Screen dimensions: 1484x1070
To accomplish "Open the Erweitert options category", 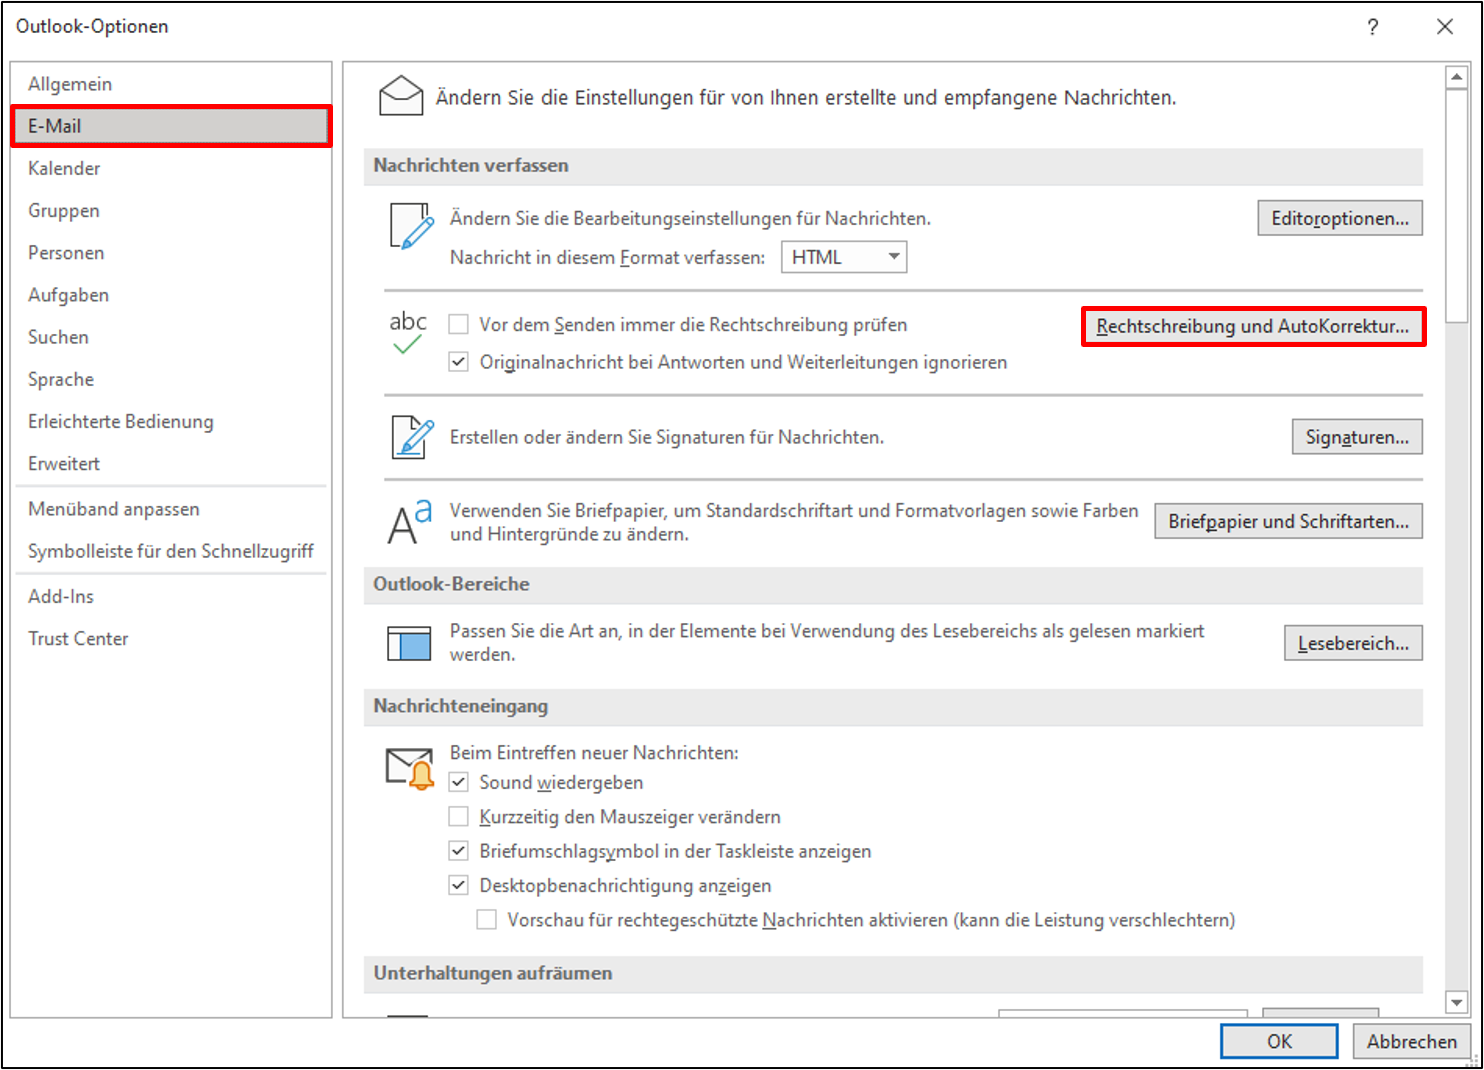I will 171,463.
